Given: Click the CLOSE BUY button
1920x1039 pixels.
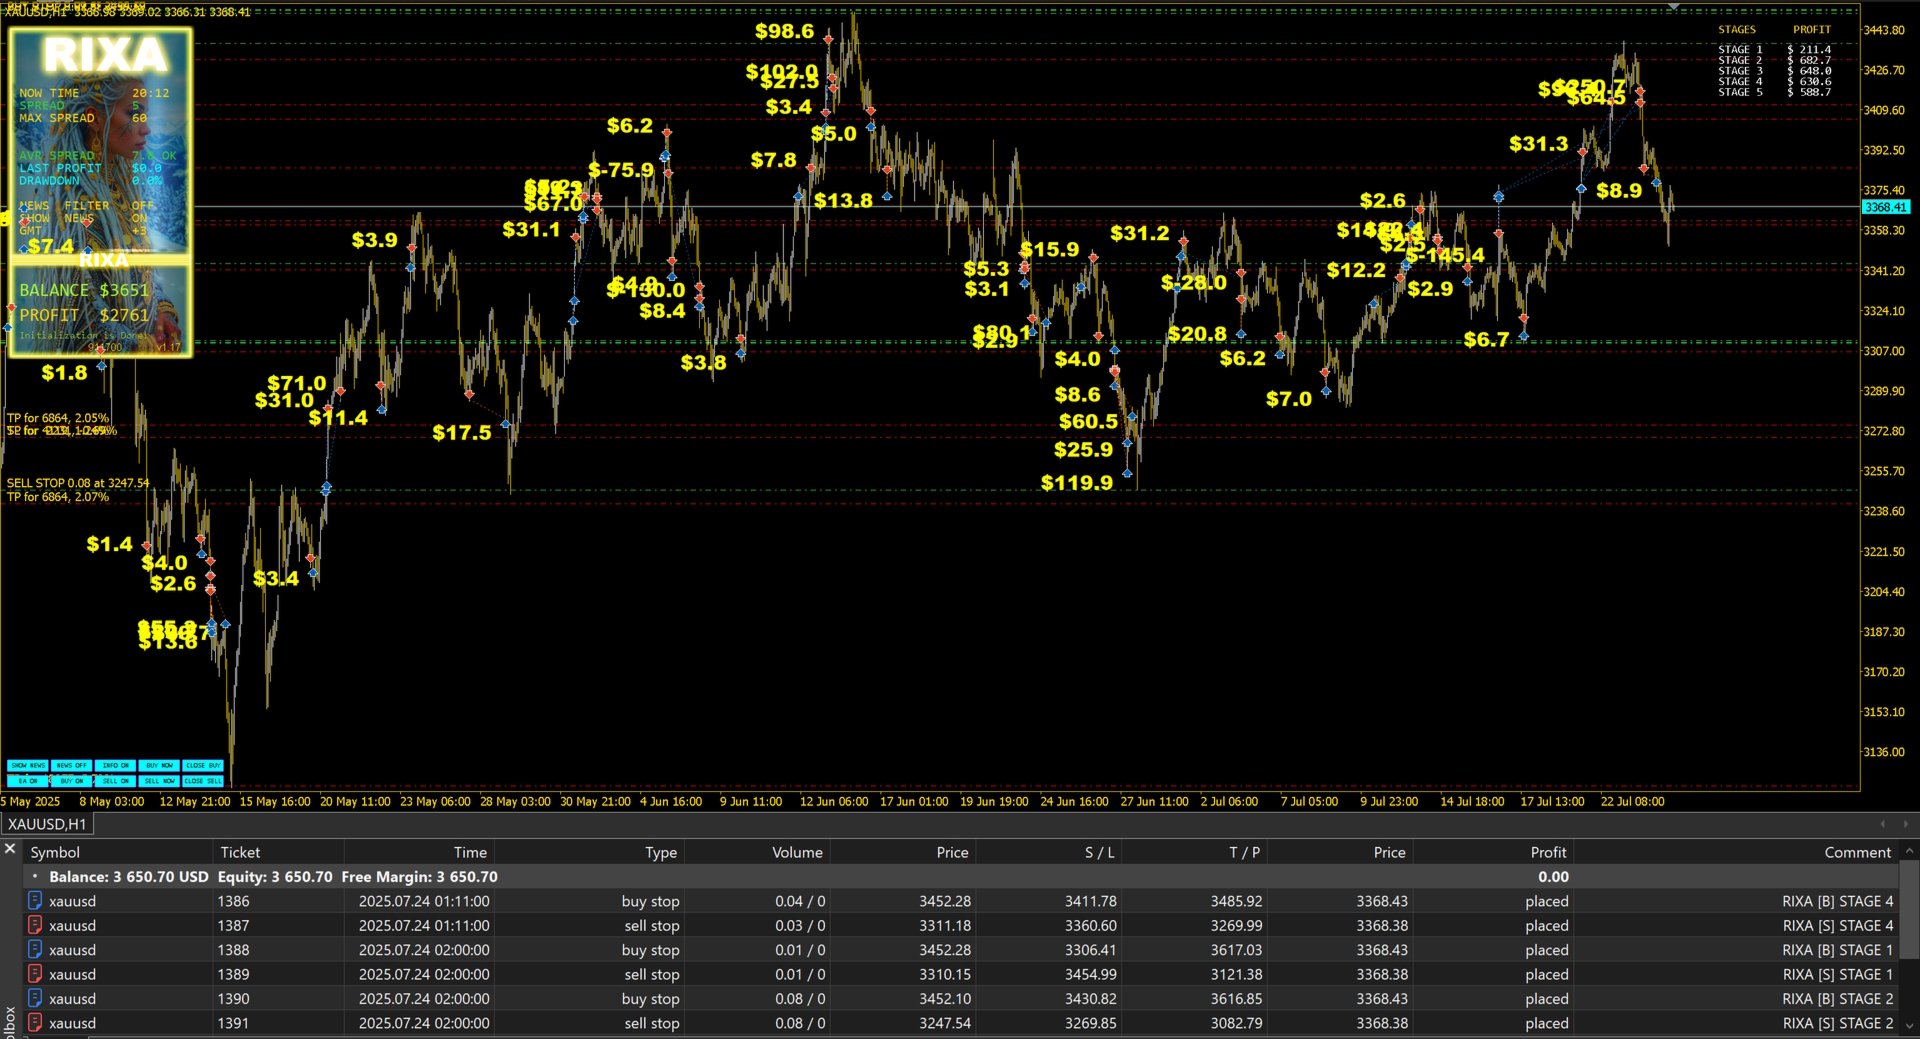Looking at the screenshot, I should [x=203, y=766].
